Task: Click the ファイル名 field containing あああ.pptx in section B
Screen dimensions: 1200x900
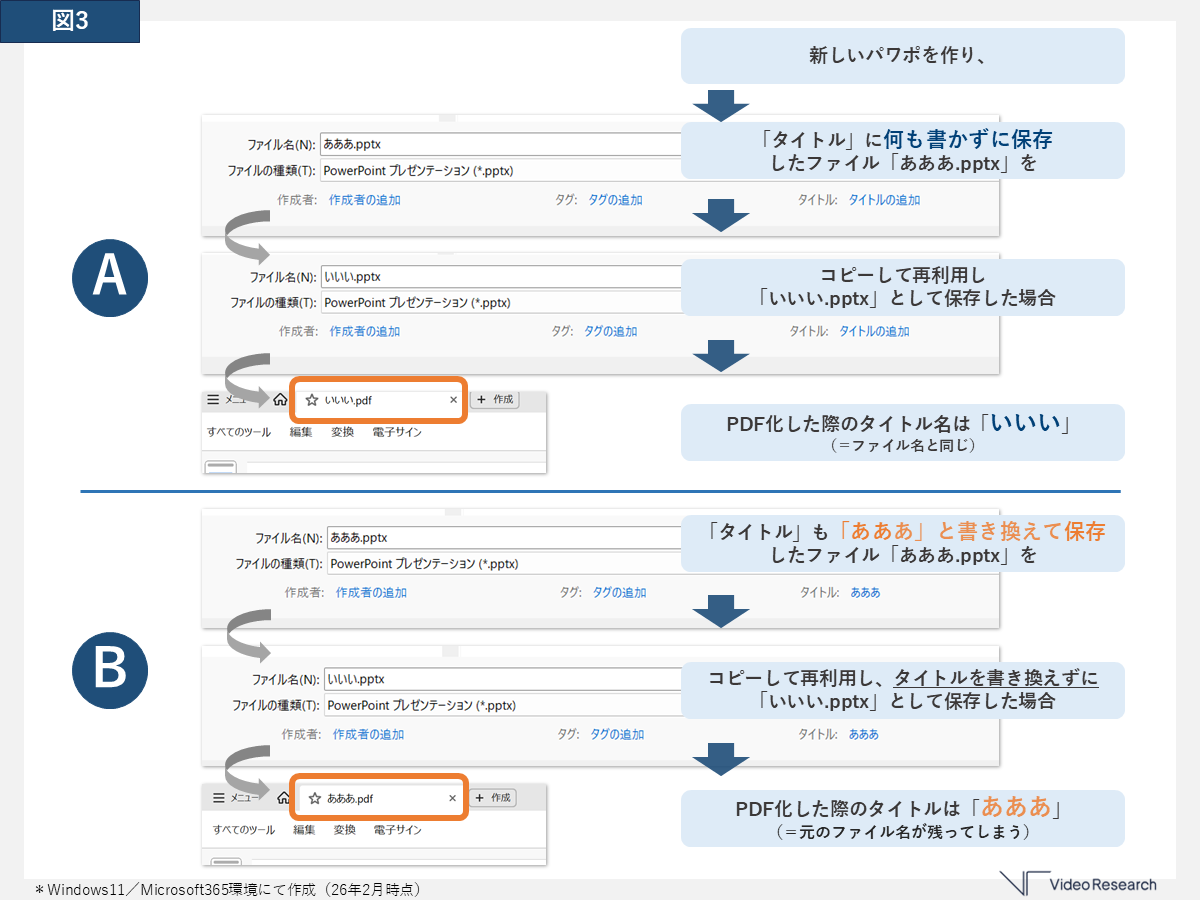Action: (500, 537)
